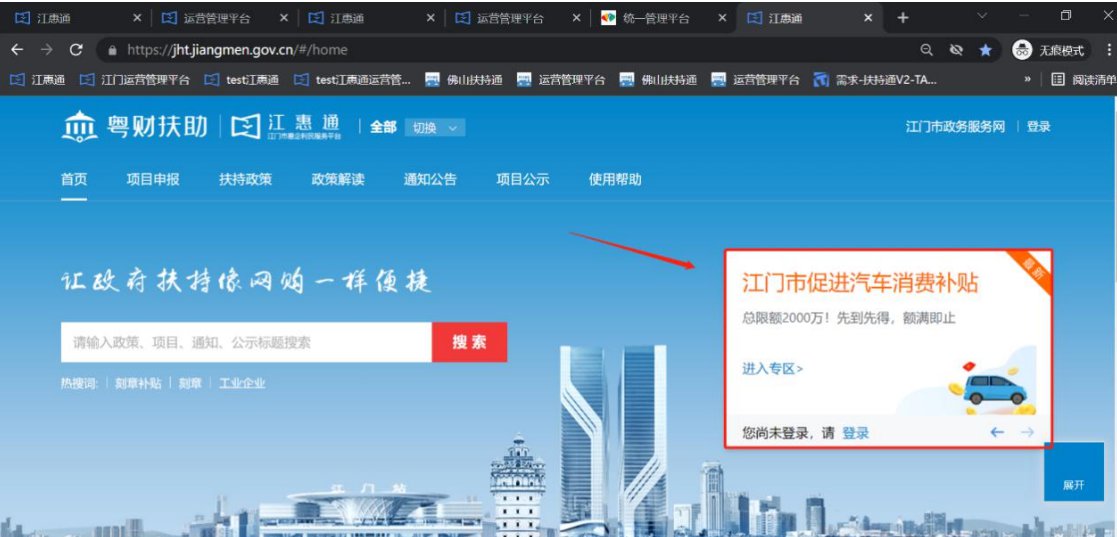Open the test江惠通运营管... bookmark

point(352,80)
